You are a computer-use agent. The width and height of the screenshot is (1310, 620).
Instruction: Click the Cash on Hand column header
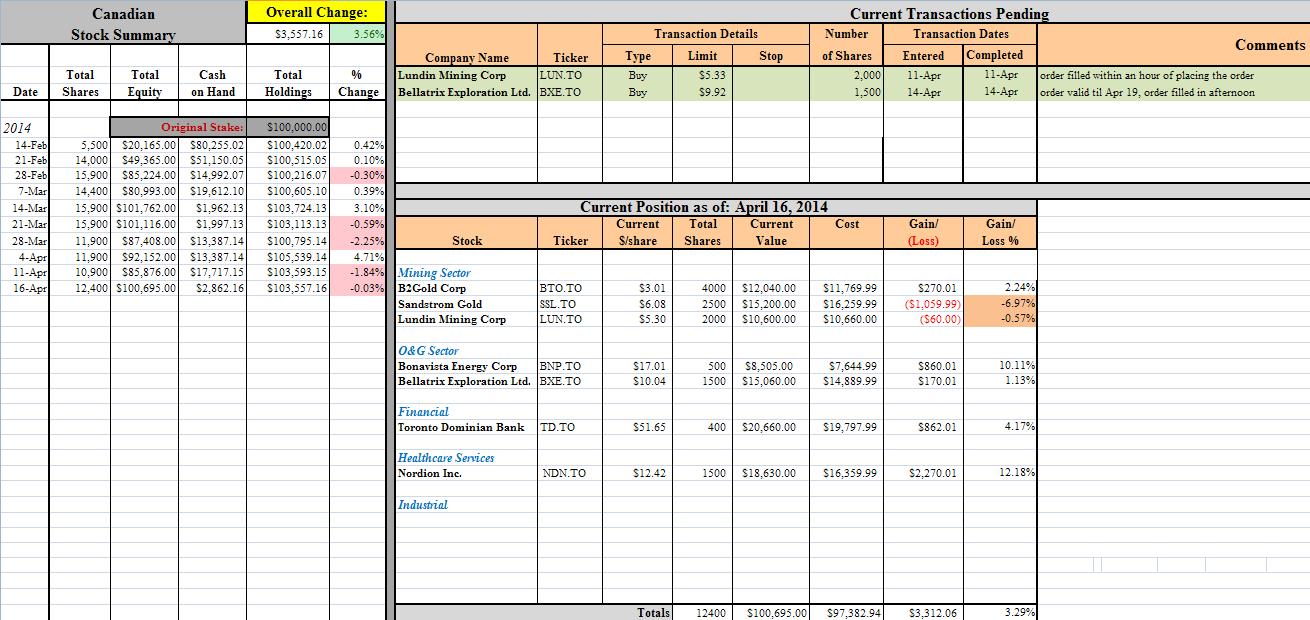pyautogui.click(x=212, y=83)
